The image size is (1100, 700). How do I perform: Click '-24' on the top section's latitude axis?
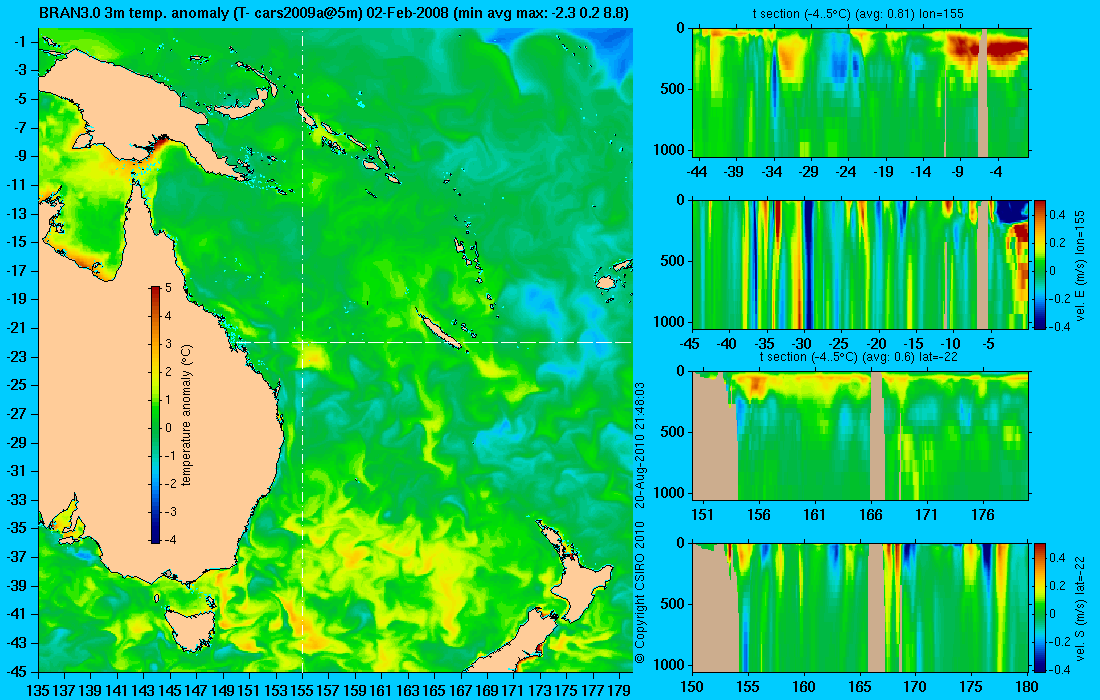coord(846,172)
